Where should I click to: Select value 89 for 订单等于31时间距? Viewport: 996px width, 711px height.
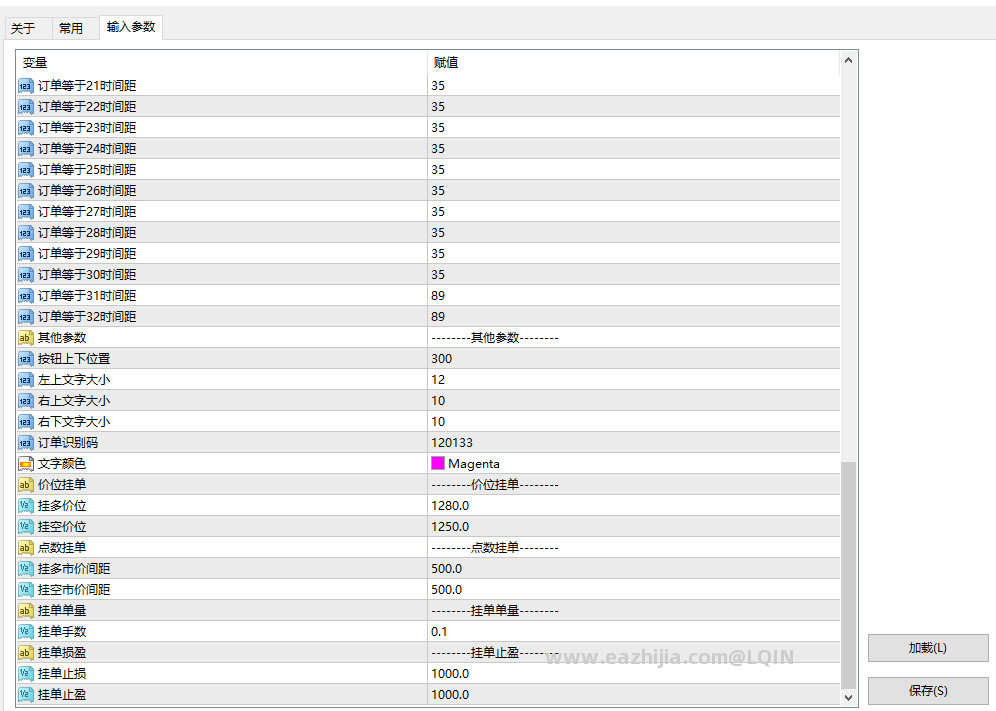(x=438, y=295)
